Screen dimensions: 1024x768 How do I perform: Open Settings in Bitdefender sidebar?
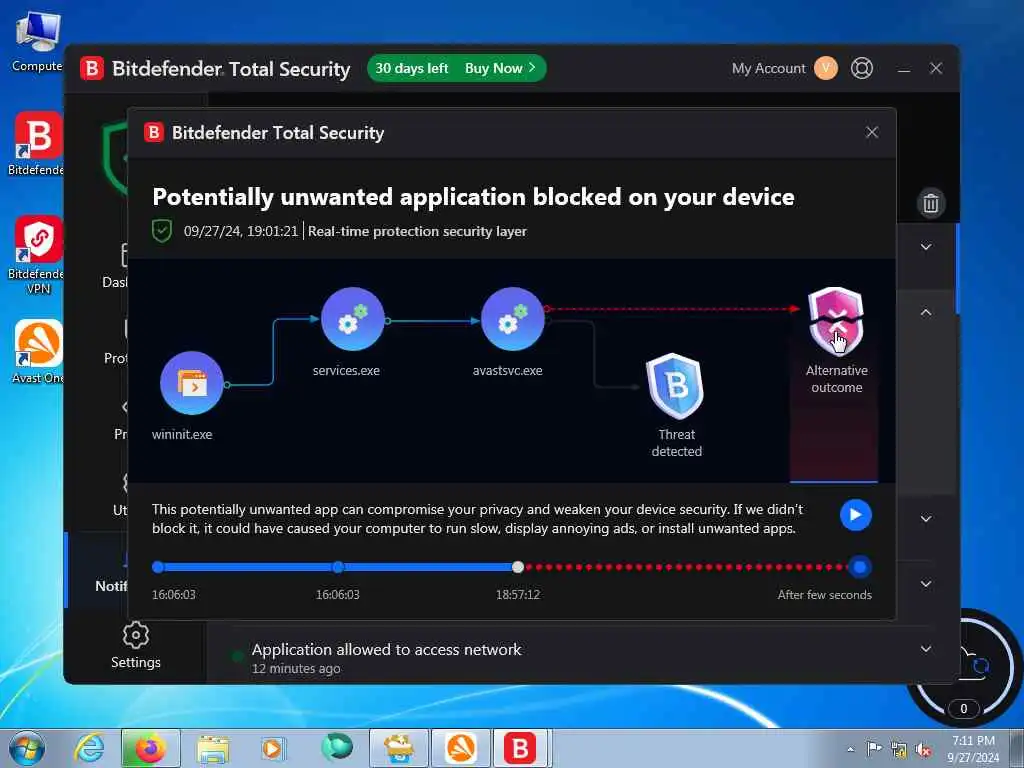[x=135, y=646]
